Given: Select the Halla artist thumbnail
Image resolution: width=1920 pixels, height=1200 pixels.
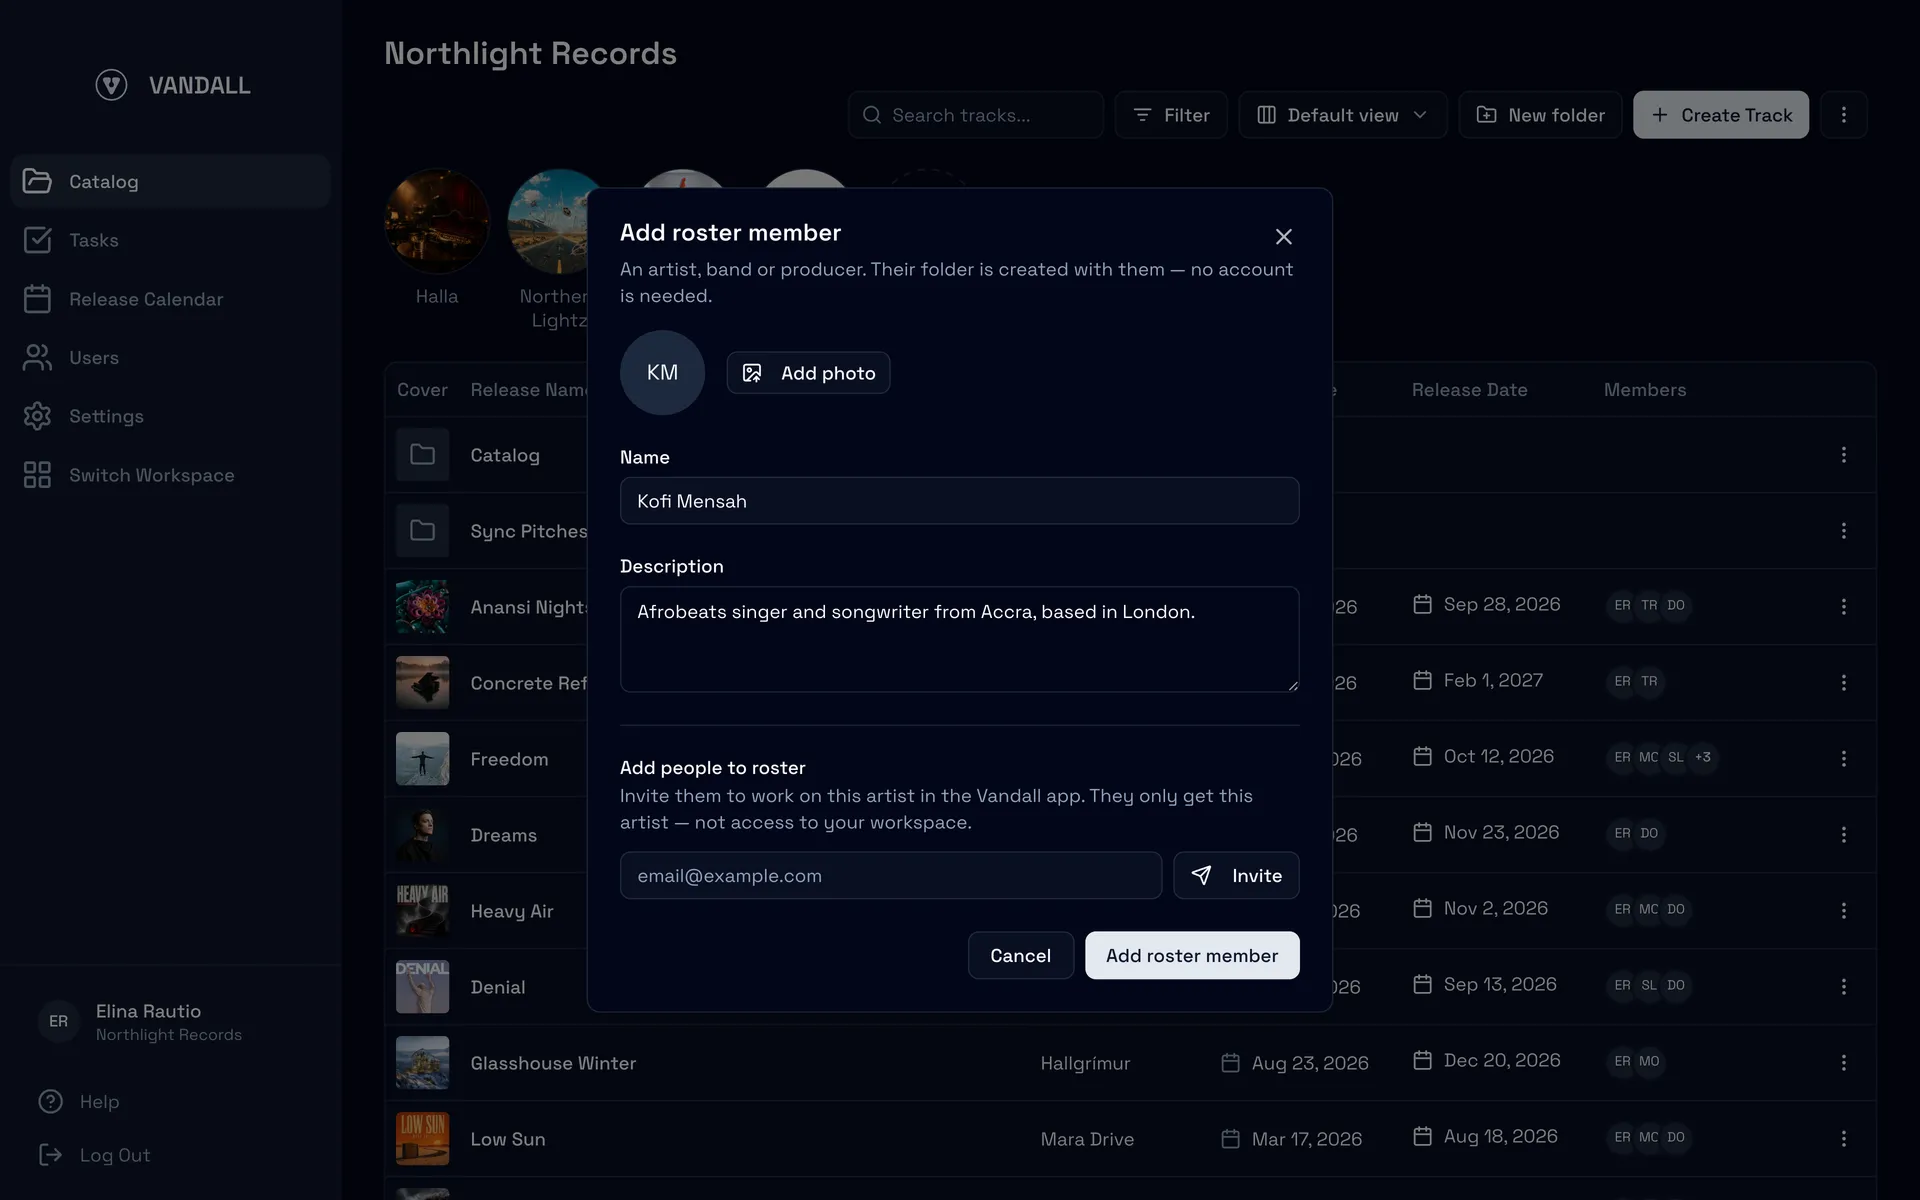Looking at the screenshot, I should click(x=437, y=221).
